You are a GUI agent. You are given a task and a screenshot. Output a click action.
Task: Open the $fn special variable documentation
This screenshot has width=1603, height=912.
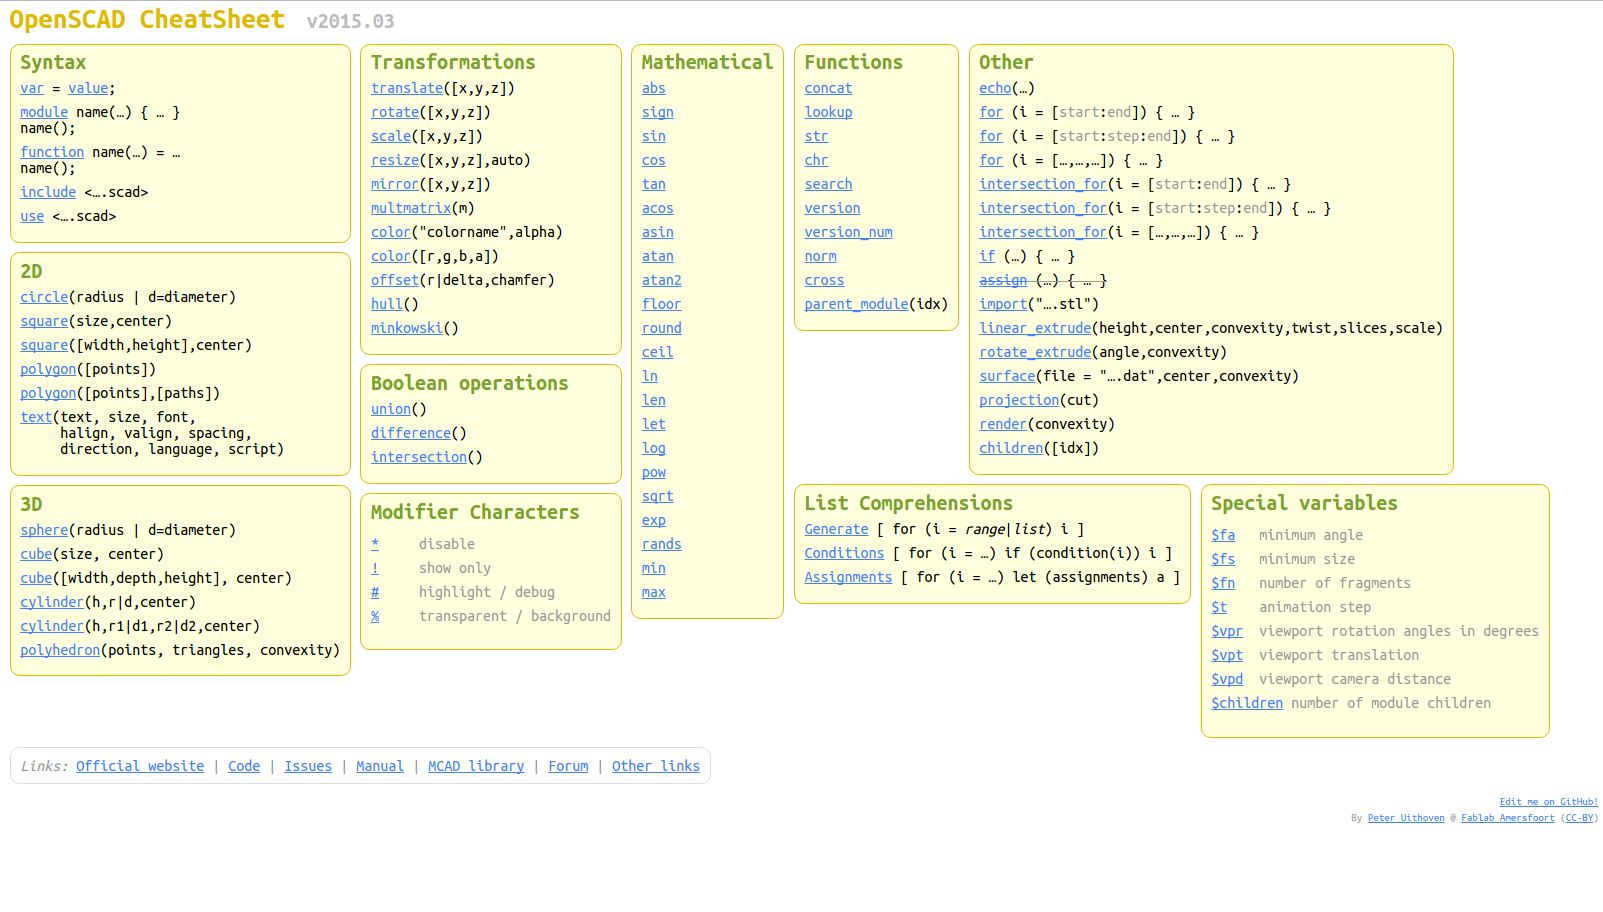[1222, 583]
